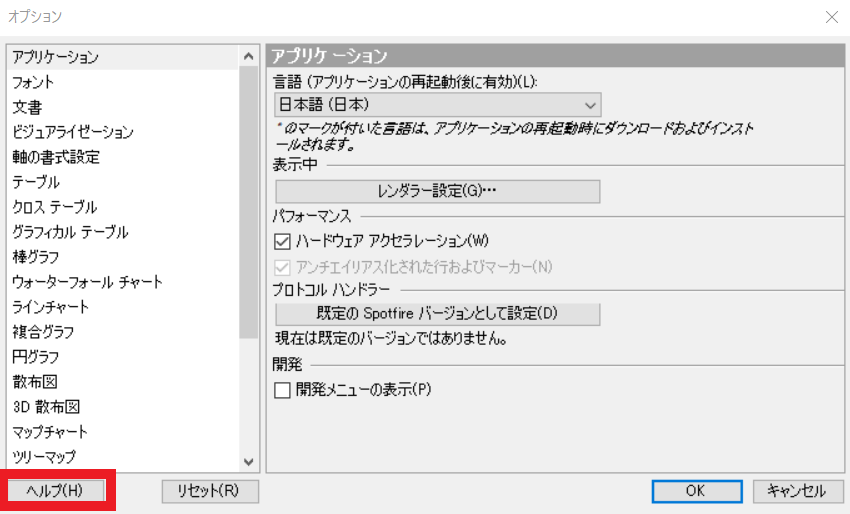Select ツリーマップ in the list
Viewport: 850px width, 514px height.
(x=123, y=456)
